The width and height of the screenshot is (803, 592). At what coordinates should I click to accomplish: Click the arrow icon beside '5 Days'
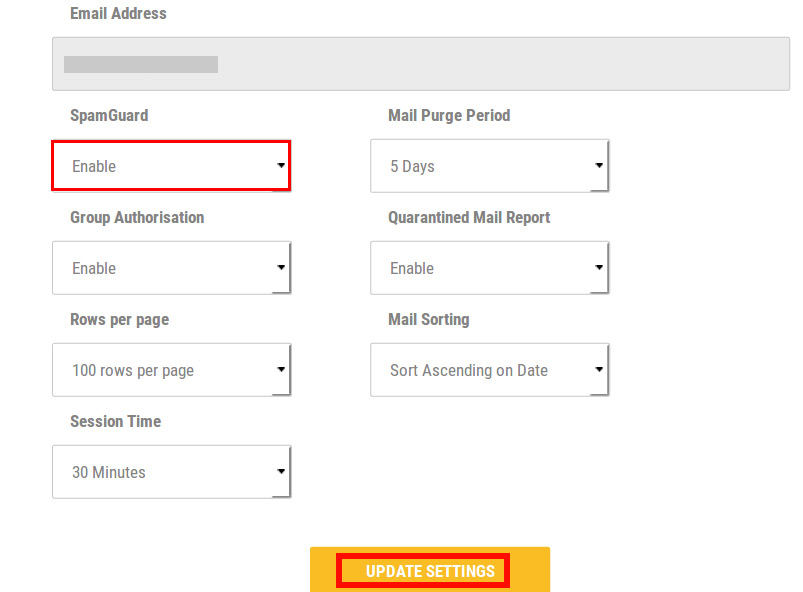coord(599,165)
